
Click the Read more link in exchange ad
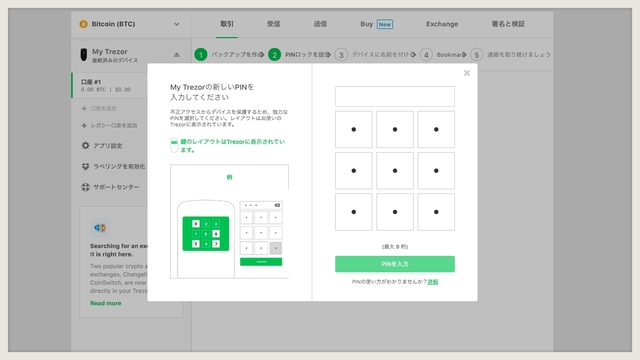[106, 303]
